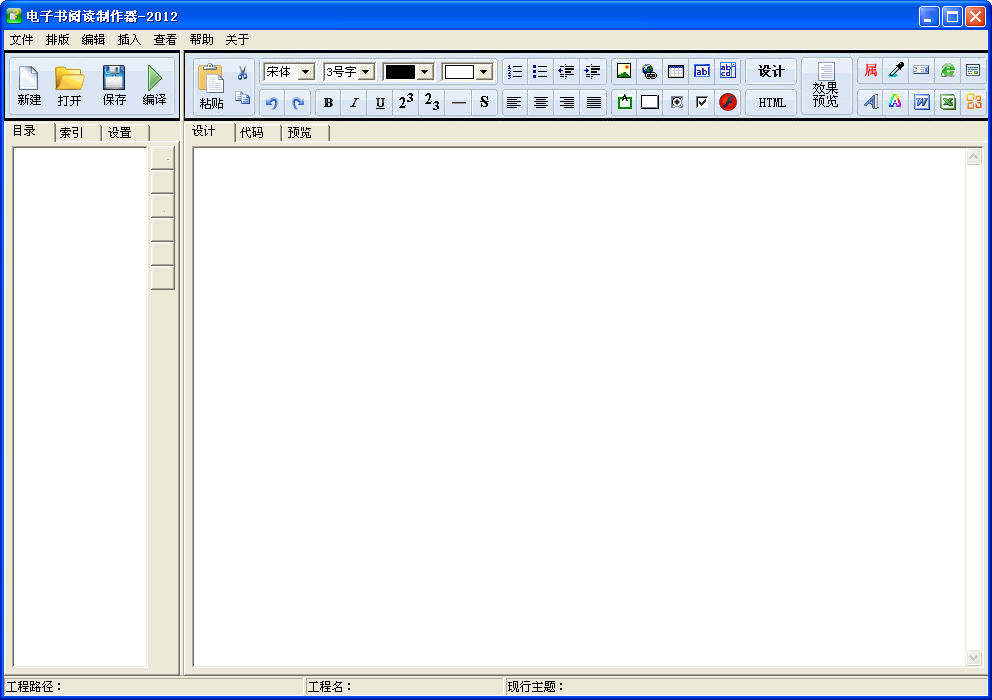The image size is (992, 700).
Task: Insert a table
Action: point(676,71)
